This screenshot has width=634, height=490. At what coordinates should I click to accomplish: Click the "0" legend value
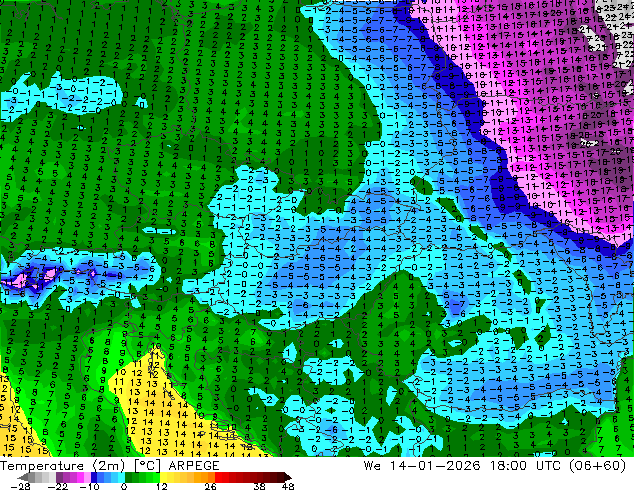point(124,486)
